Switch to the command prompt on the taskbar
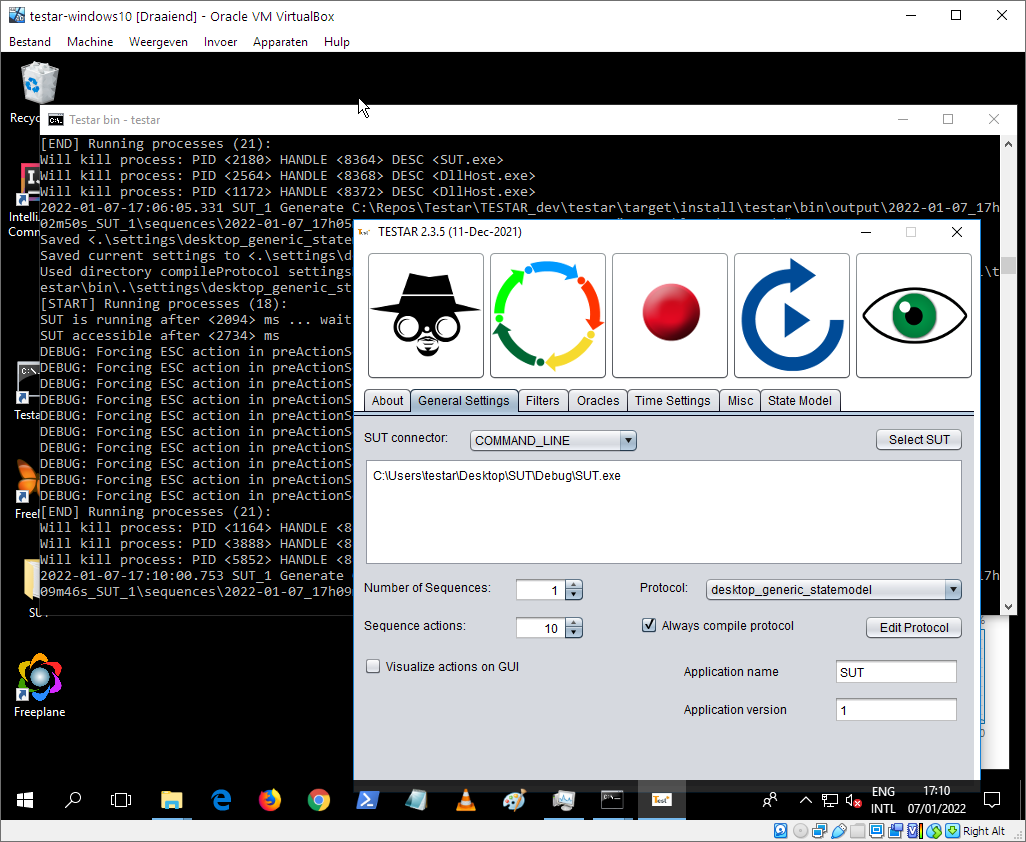 pyautogui.click(x=612, y=799)
